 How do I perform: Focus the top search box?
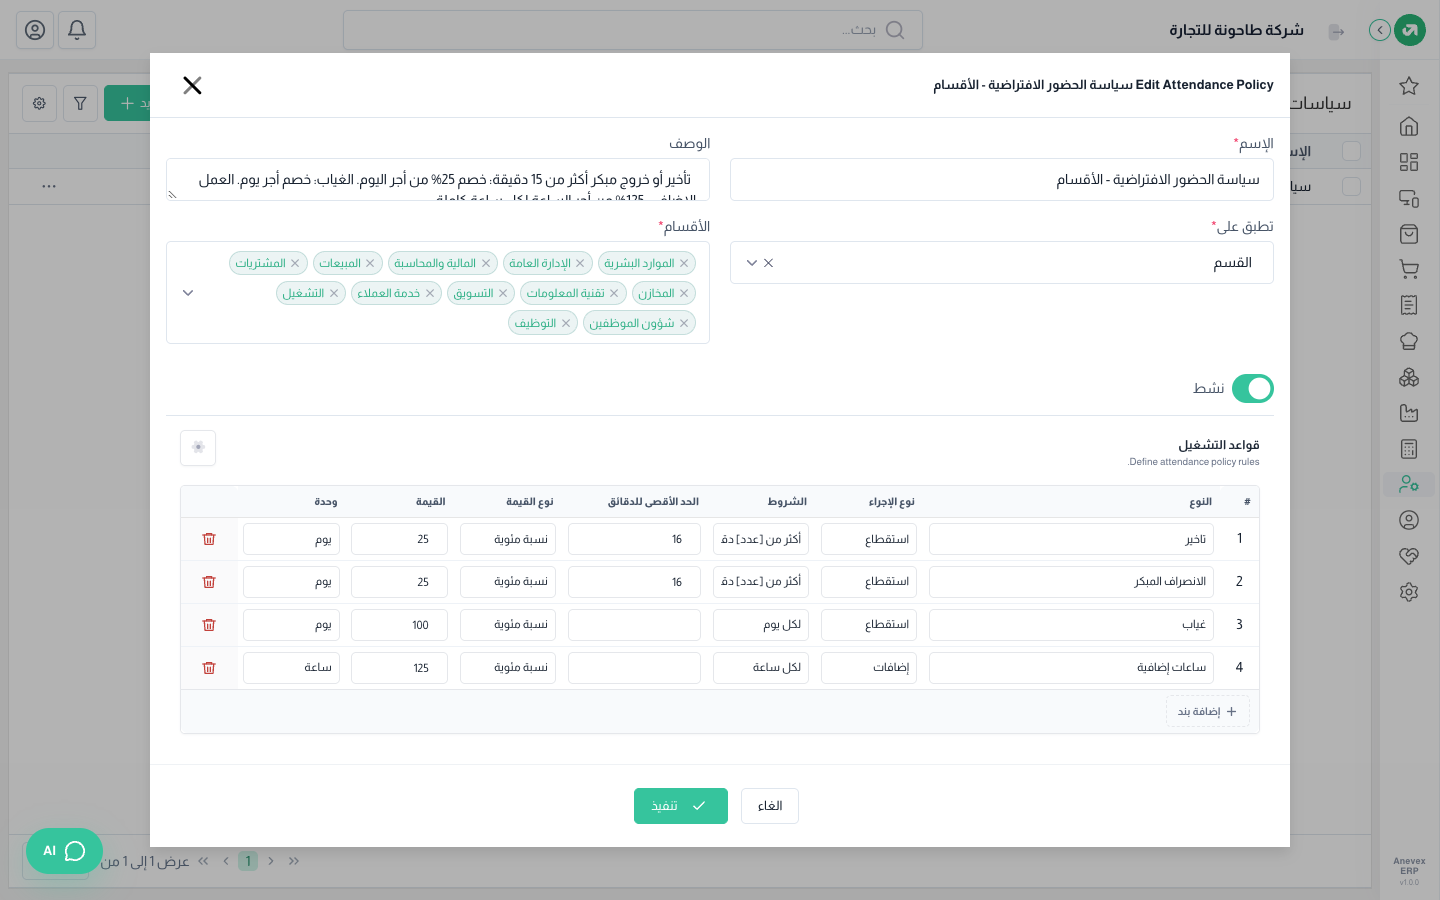[633, 30]
